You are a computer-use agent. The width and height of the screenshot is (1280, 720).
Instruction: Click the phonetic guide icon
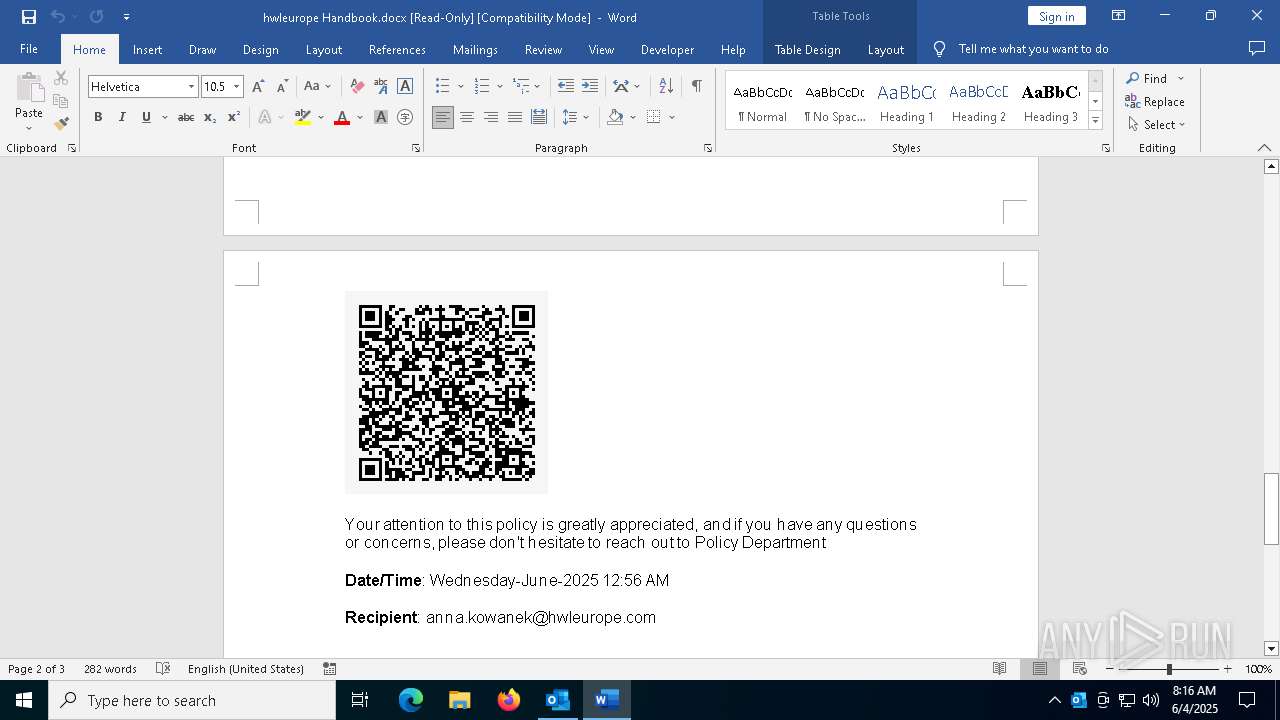(x=381, y=87)
